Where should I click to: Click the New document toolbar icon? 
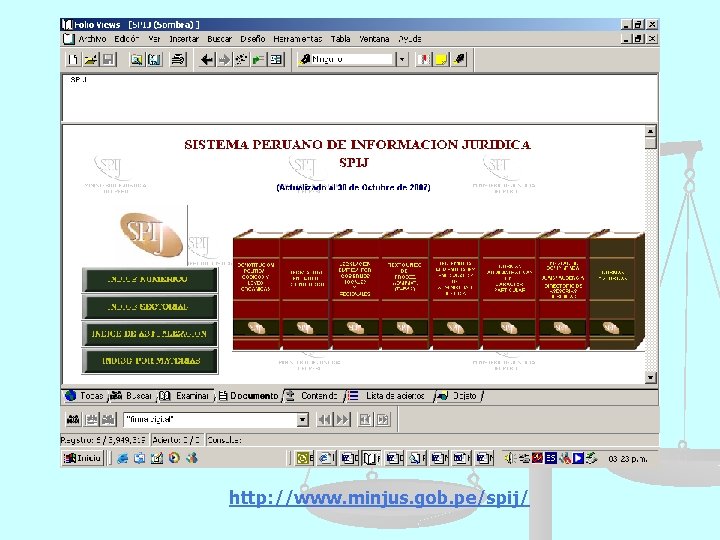click(x=73, y=59)
